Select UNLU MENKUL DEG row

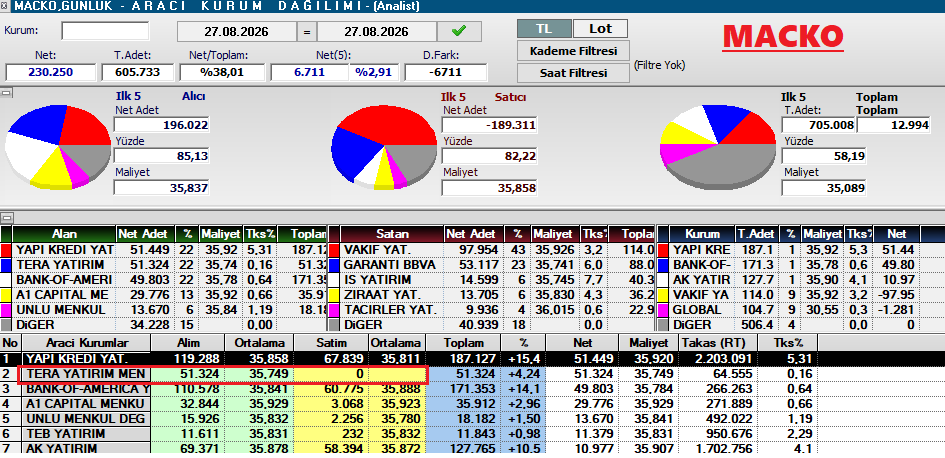coord(472,419)
